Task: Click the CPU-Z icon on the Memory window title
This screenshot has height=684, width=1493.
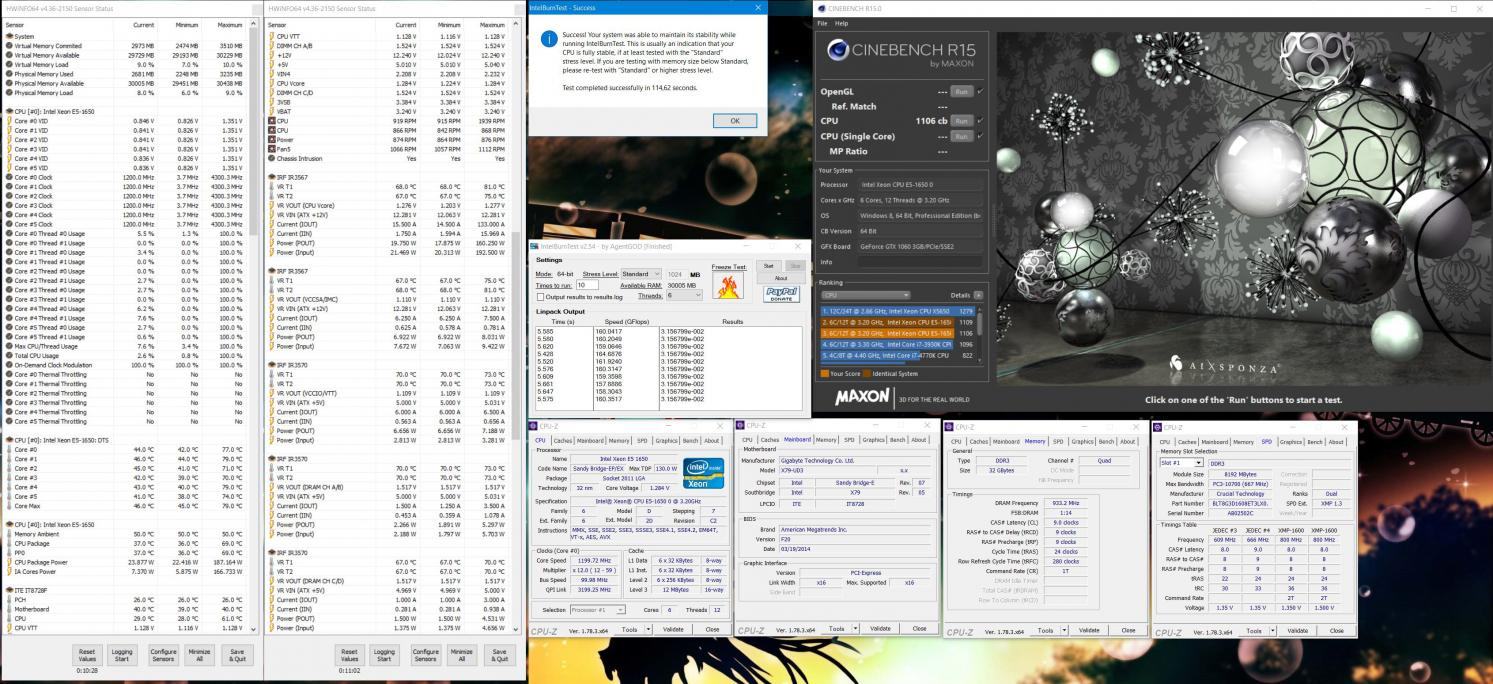Action: tap(950, 426)
